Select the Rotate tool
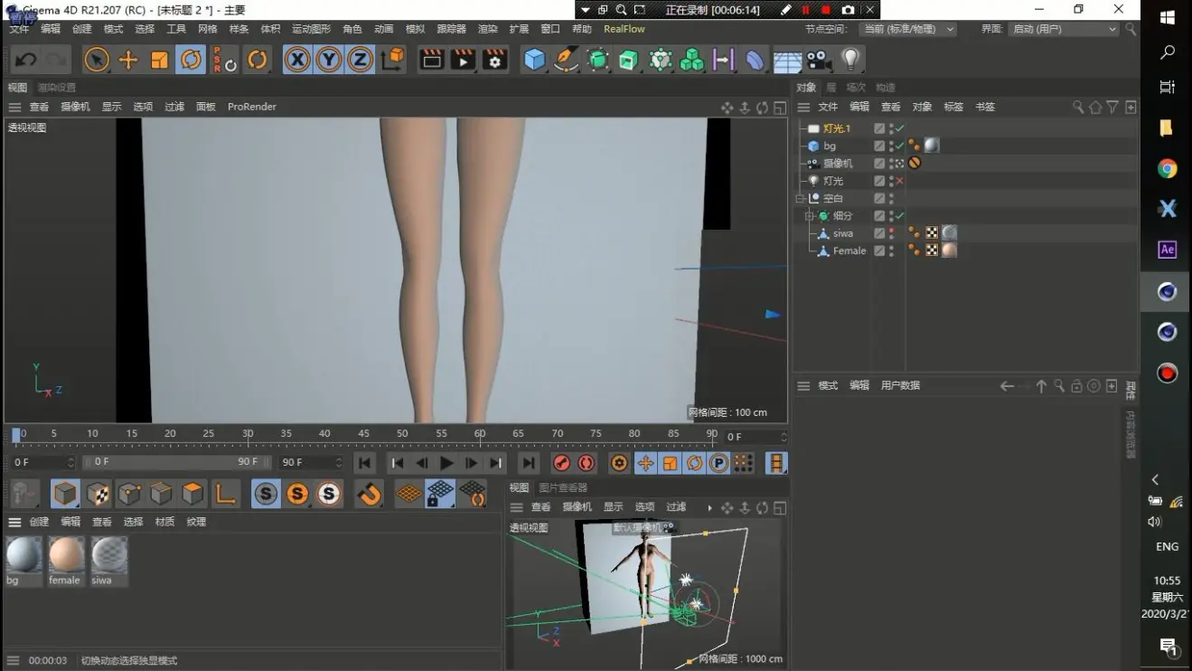 190,59
